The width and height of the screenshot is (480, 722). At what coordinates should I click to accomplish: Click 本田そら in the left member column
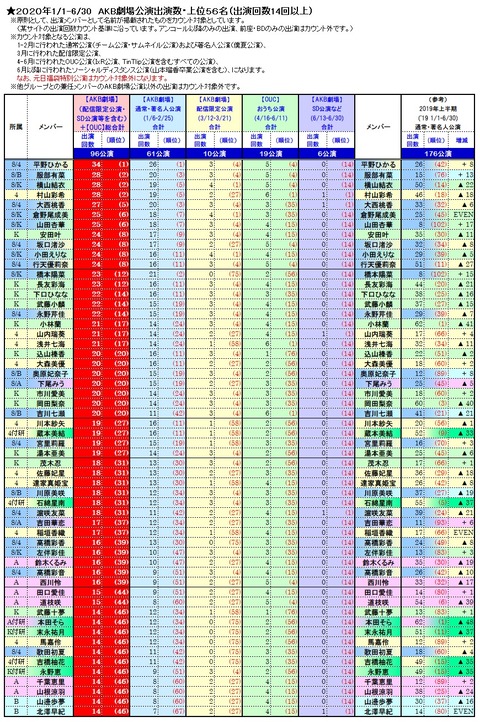50,623
